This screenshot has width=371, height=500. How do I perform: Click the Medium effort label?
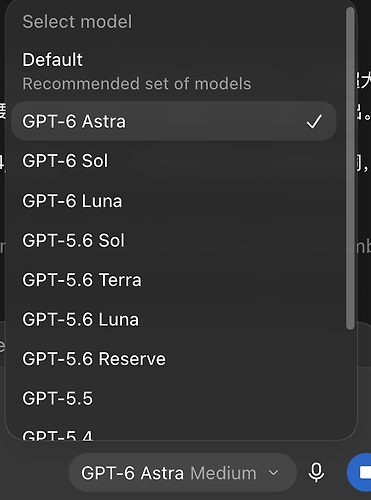[223, 473]
